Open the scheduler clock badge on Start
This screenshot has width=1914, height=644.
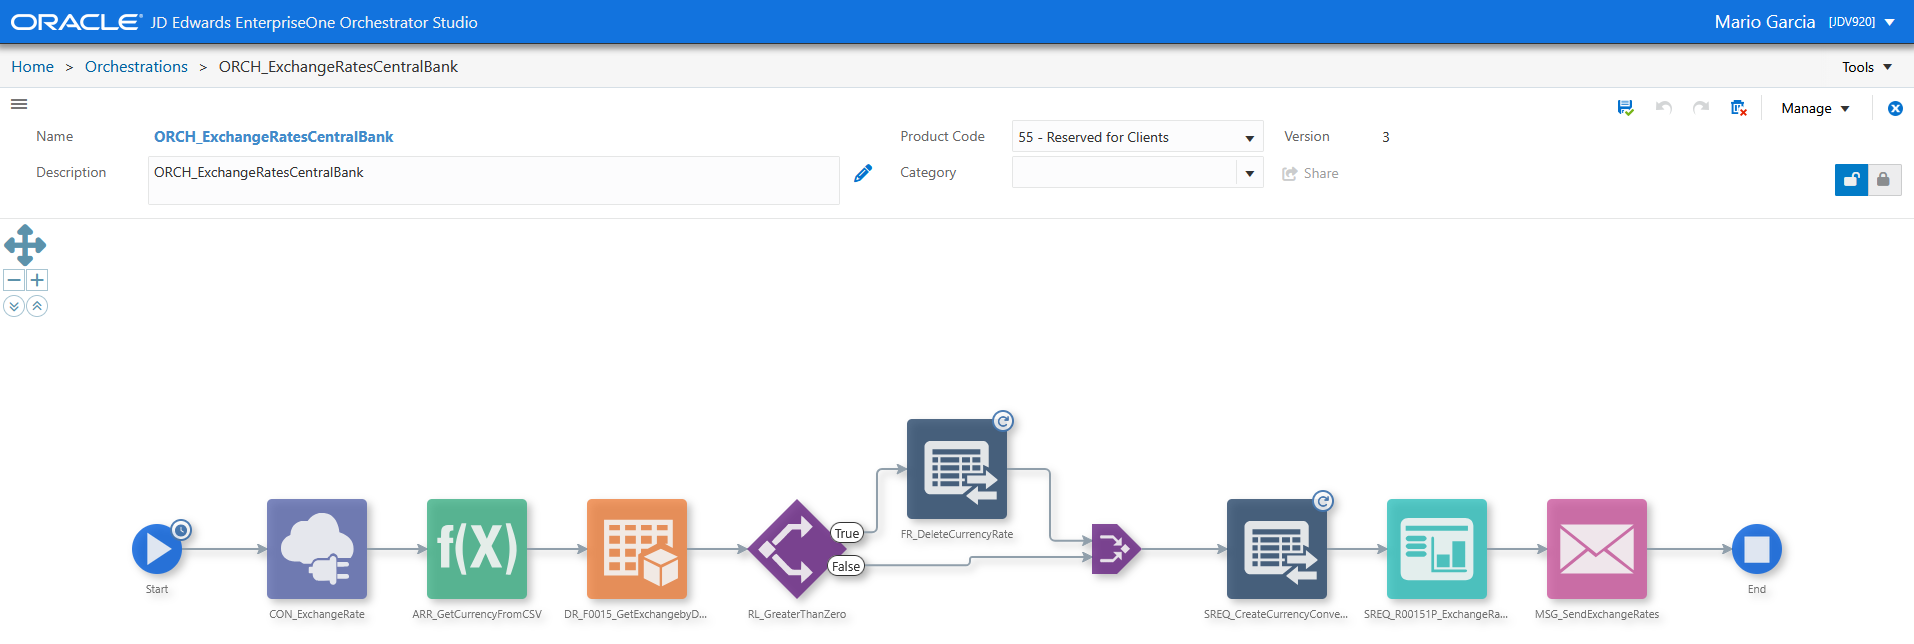pyautogui.click(x=181, y=530)
